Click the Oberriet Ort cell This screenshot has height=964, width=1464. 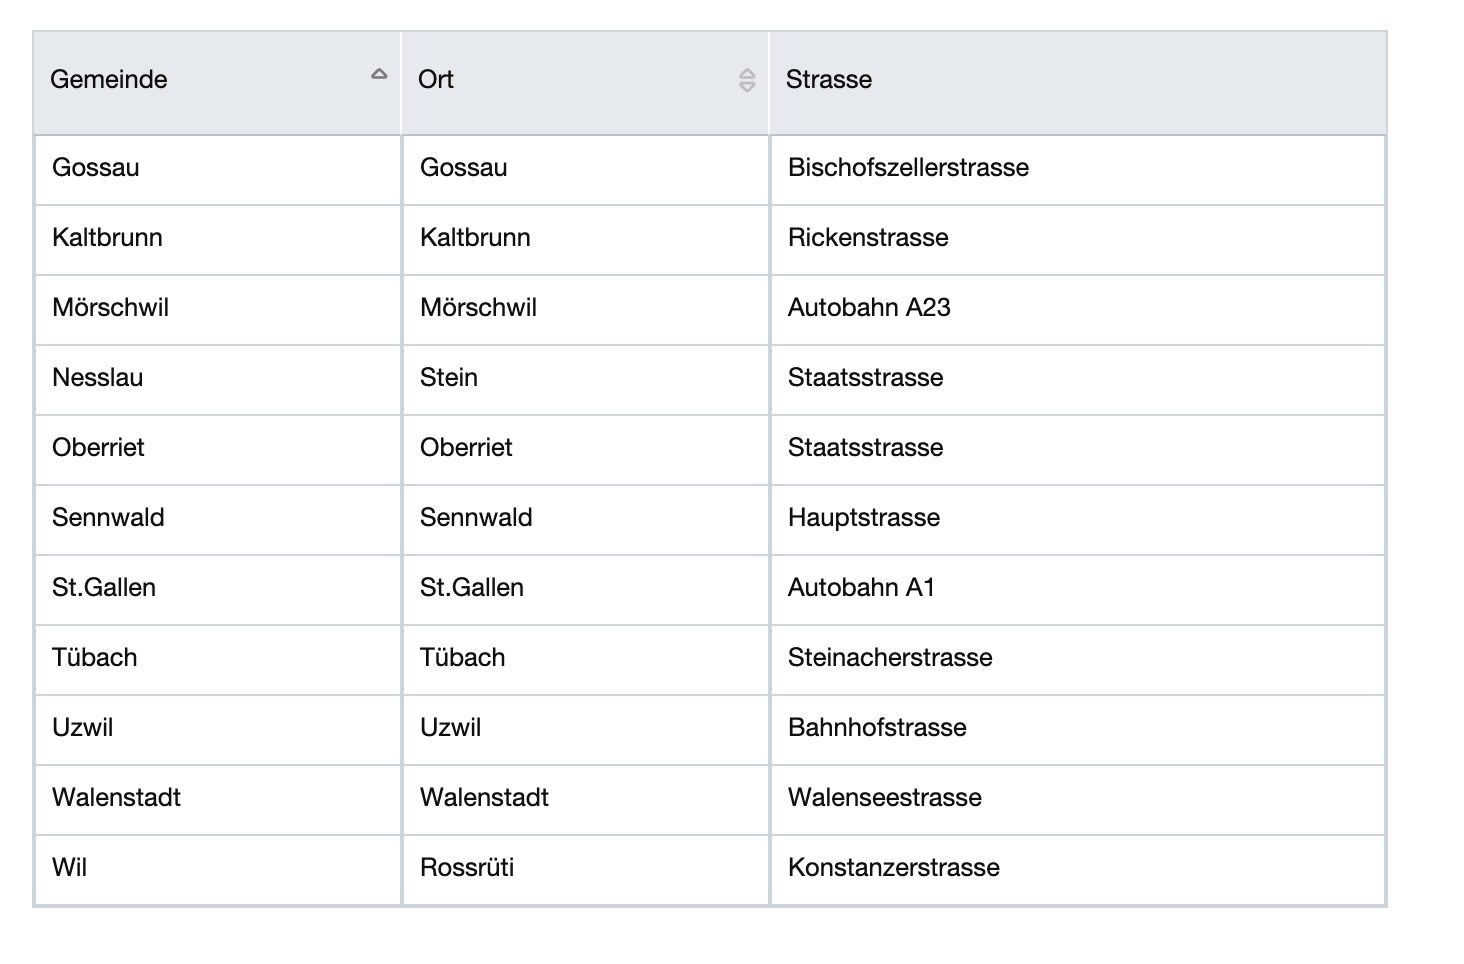[466, 448]
